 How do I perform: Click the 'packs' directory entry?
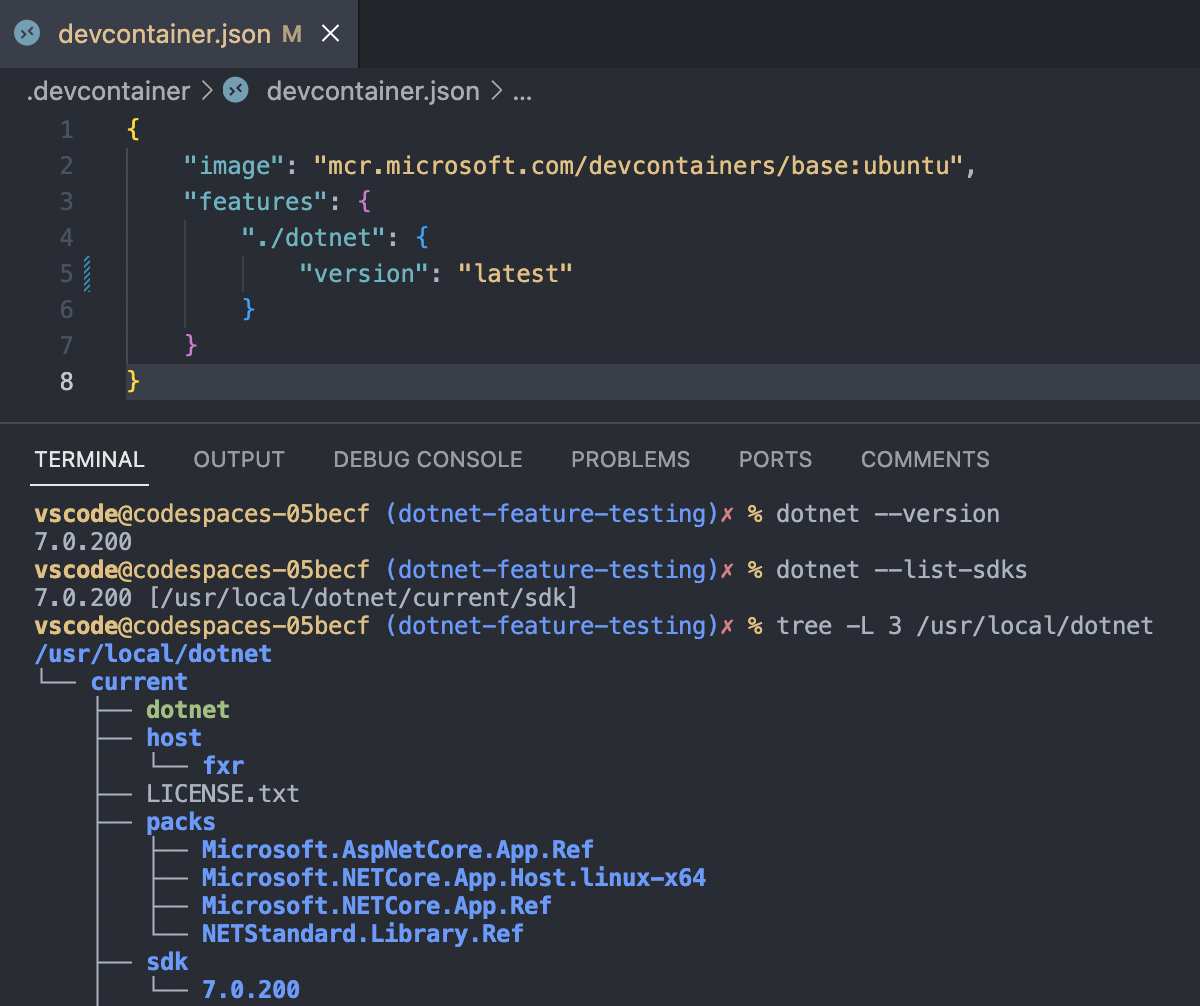pyautogui.click(x=181, y=822)
